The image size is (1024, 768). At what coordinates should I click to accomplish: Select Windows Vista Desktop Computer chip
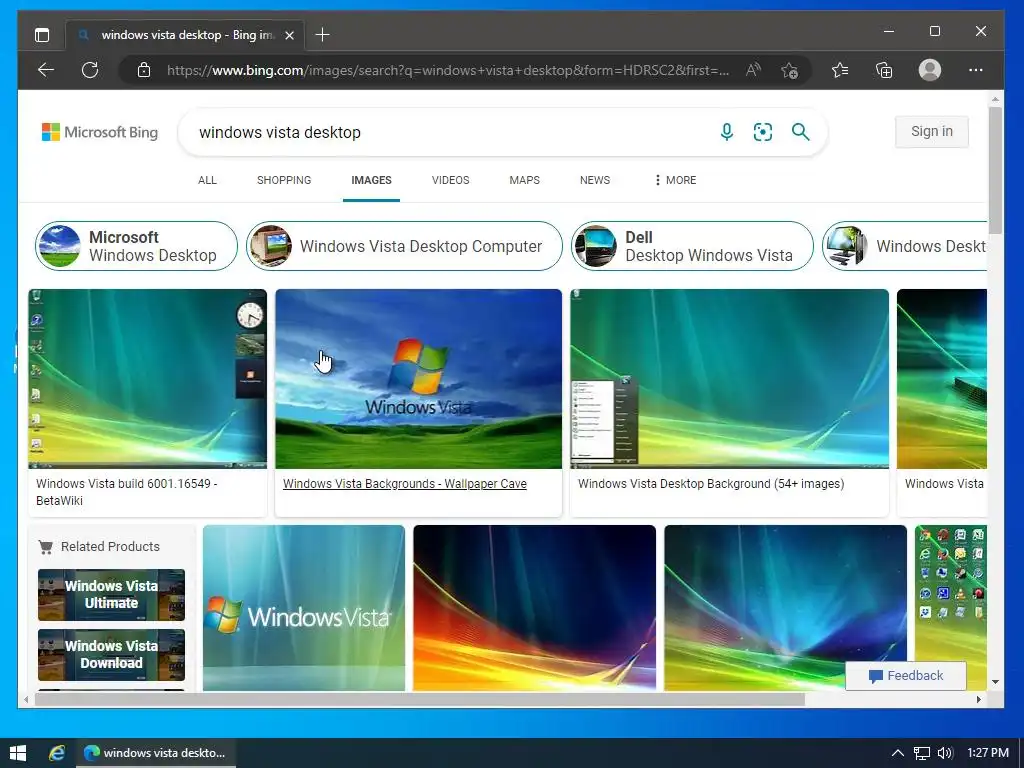tap(404, 246)
